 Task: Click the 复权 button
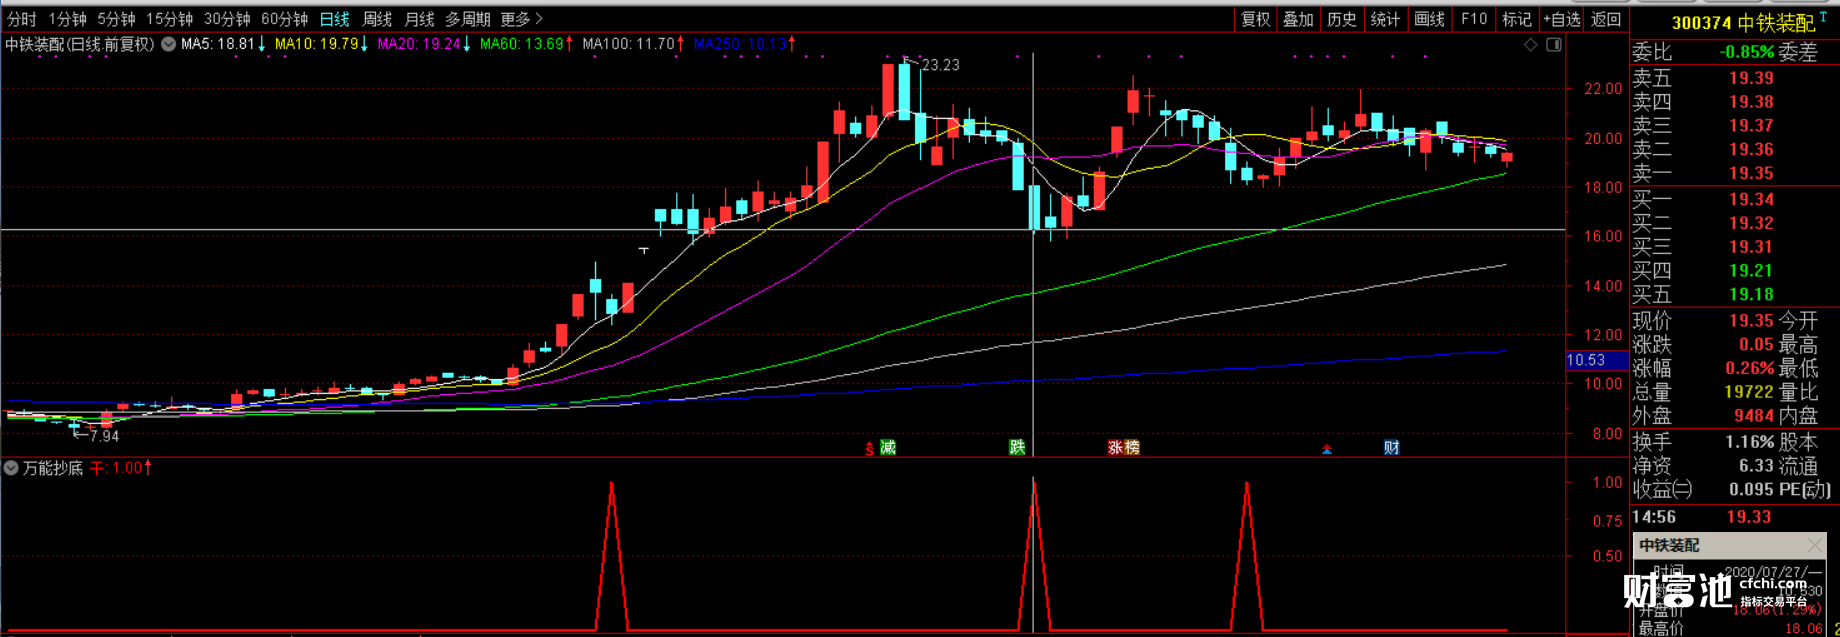point(1255,19)
